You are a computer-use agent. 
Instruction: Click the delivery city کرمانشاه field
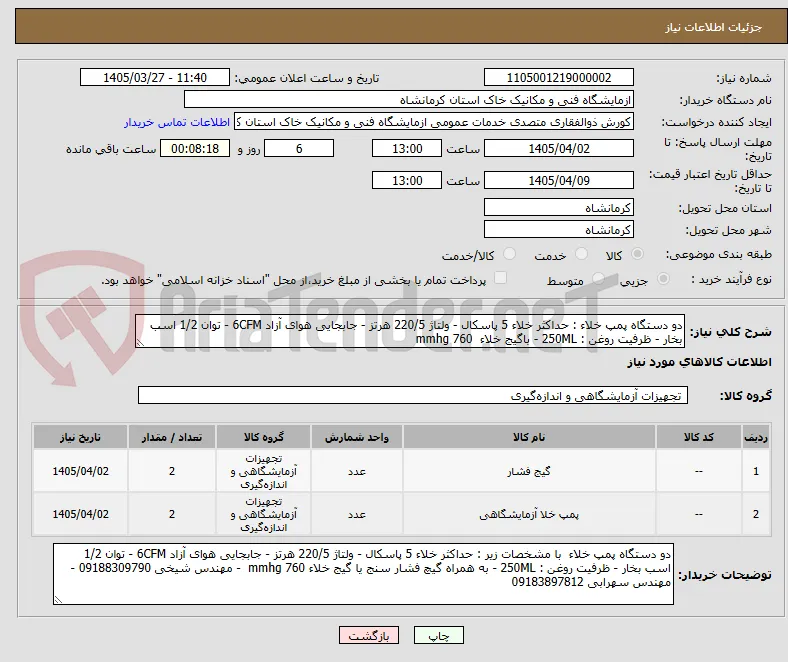click(558, 229)
